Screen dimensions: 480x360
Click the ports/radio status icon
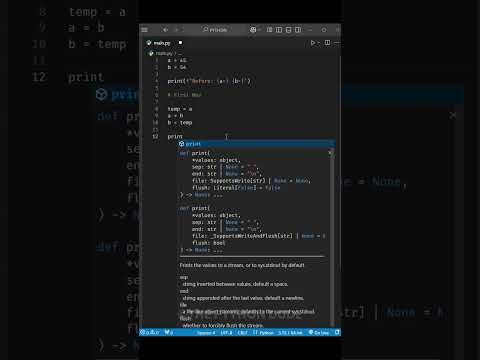tap(169, 332)
